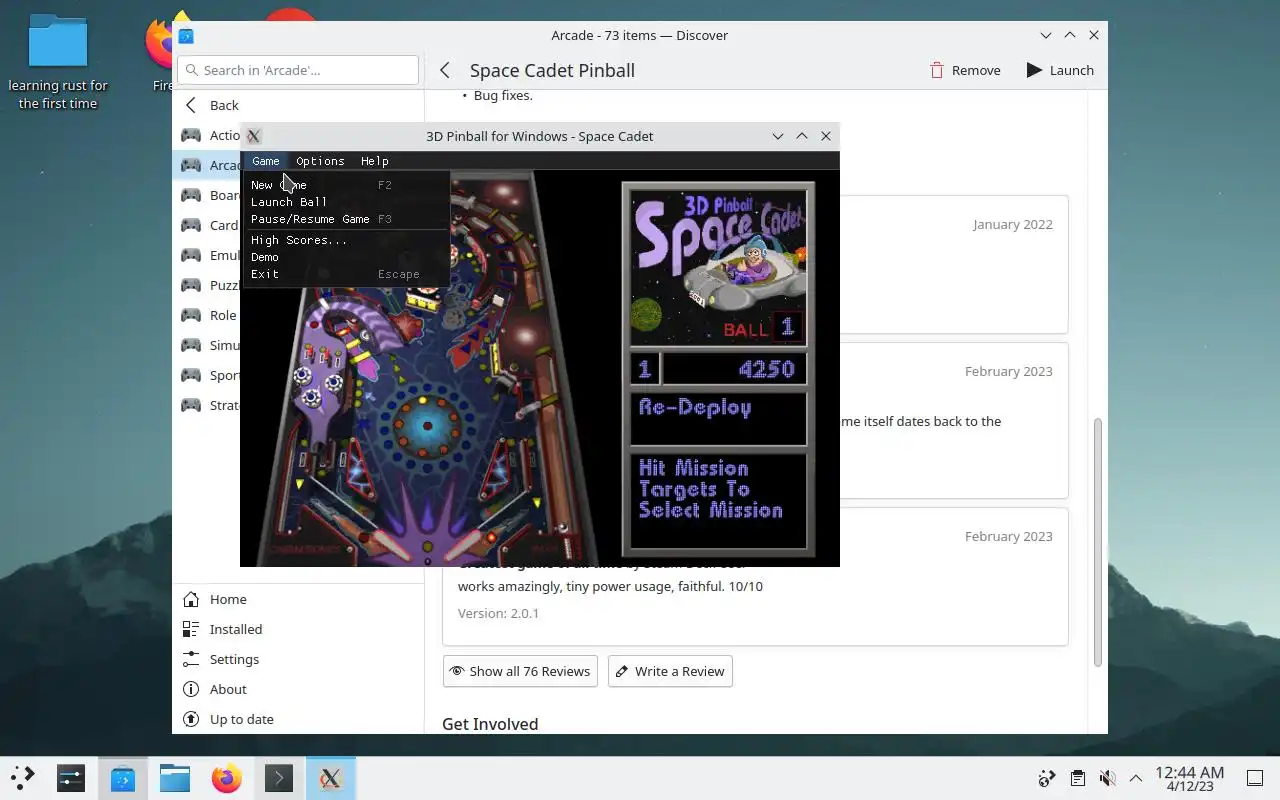Click 'Get Involved' heading in Discover
Viewport: 1280px width, 800px height.
tap(490, 724)
